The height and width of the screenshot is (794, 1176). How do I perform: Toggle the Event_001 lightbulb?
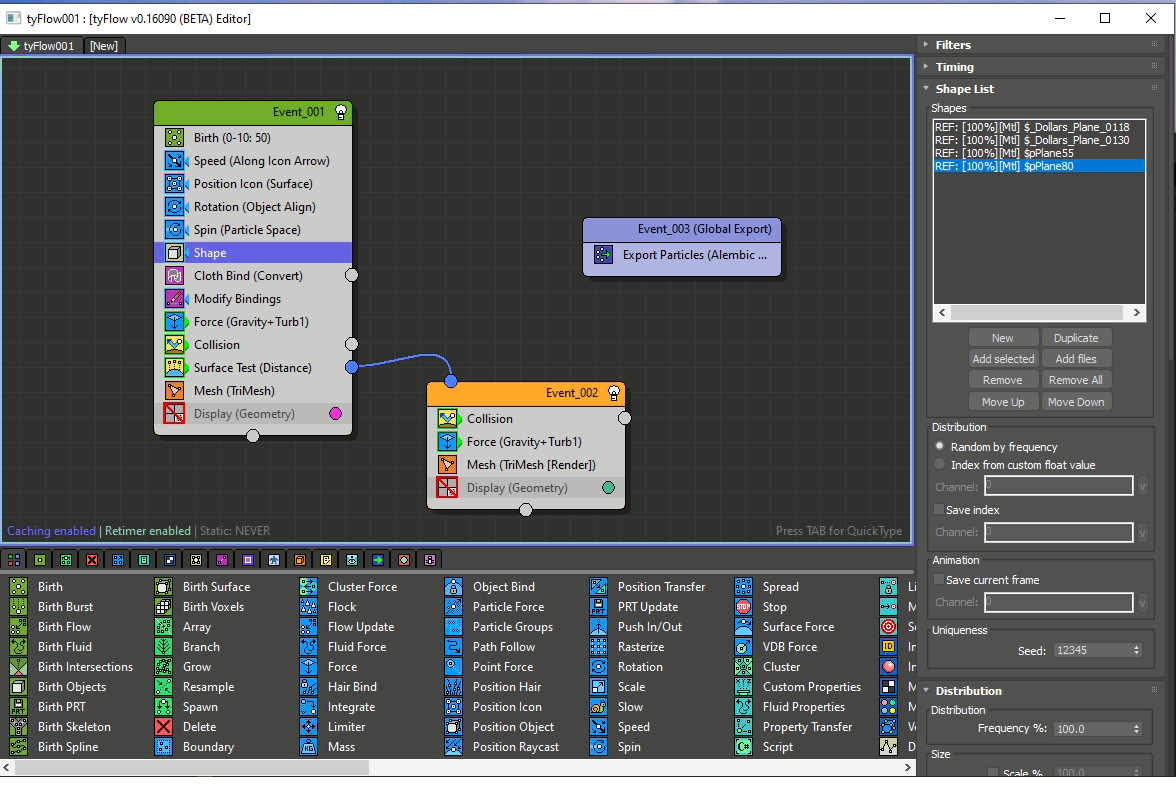(x=341, y=112)
